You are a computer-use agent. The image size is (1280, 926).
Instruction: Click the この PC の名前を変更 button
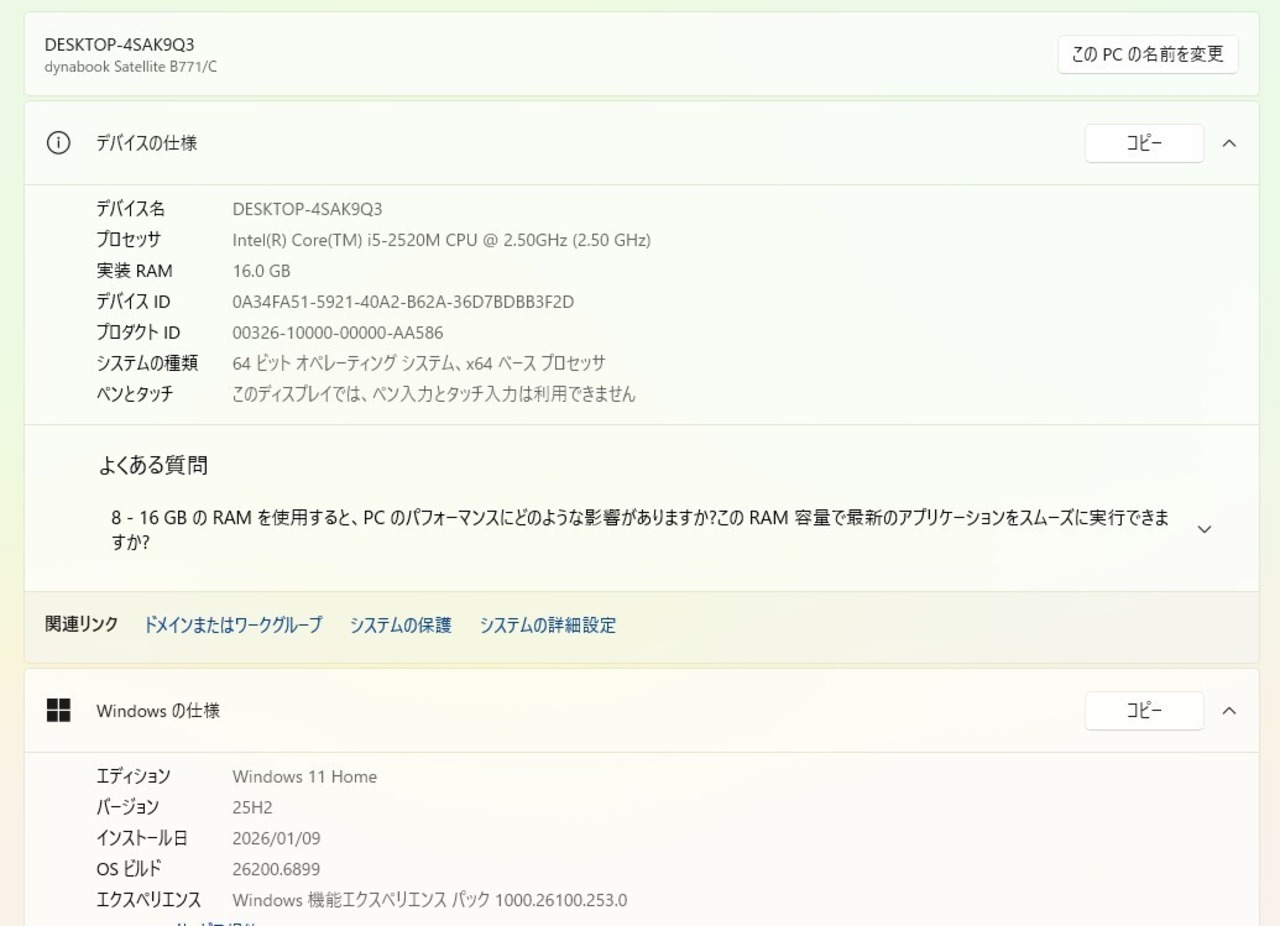pyautogui.click(x=1147, y=55)
